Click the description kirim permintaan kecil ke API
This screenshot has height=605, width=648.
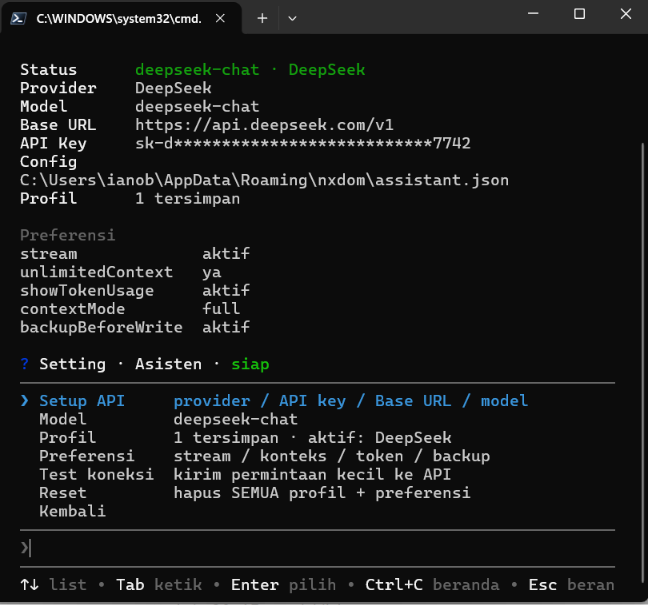[x=312, y=474]
